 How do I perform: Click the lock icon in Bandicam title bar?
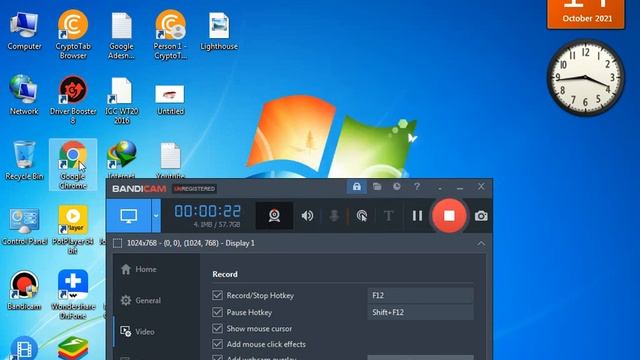(356, 187)
